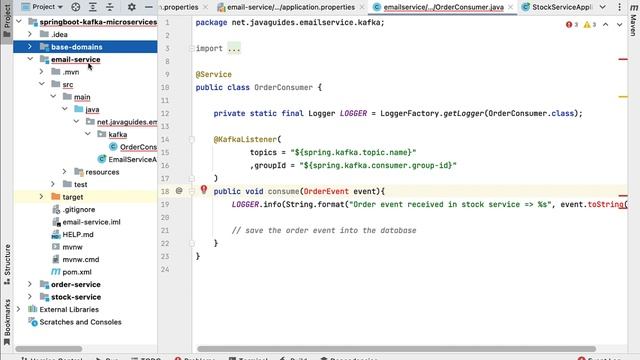Click the red error stripe marker at top
The image size is (640, 360).
click(623, 59)
